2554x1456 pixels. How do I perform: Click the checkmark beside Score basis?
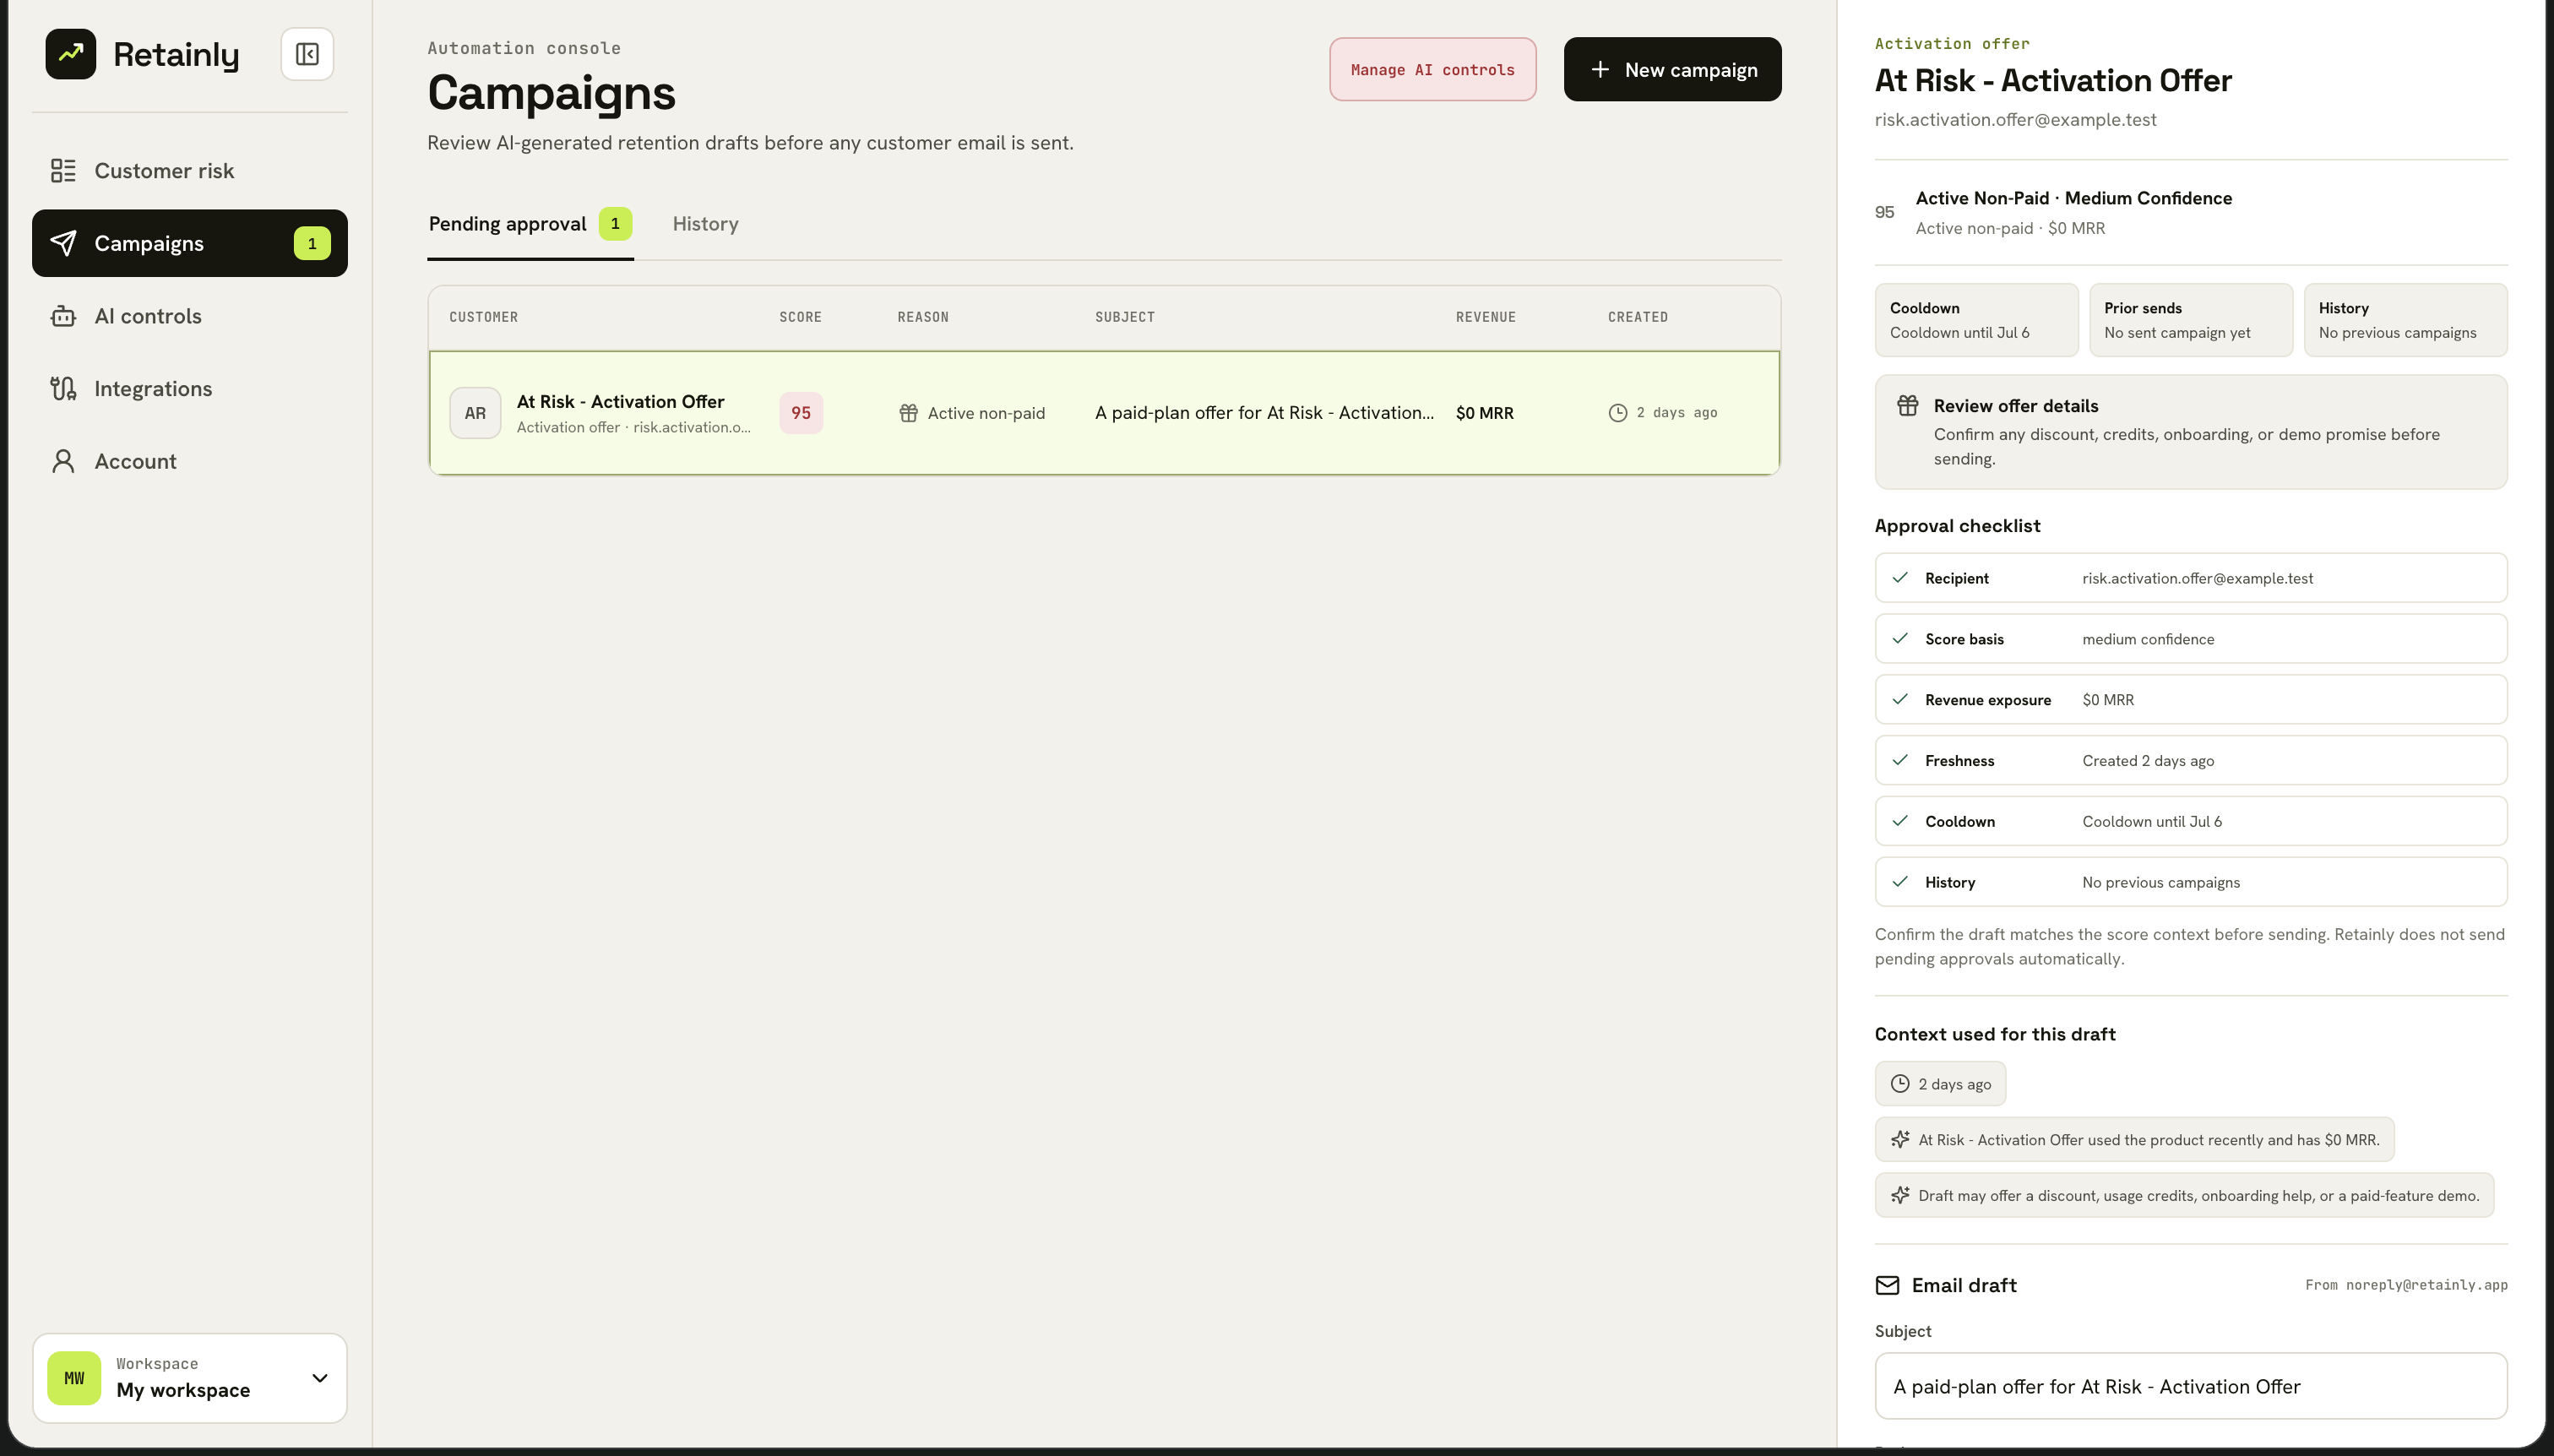tap(1900, 639)
